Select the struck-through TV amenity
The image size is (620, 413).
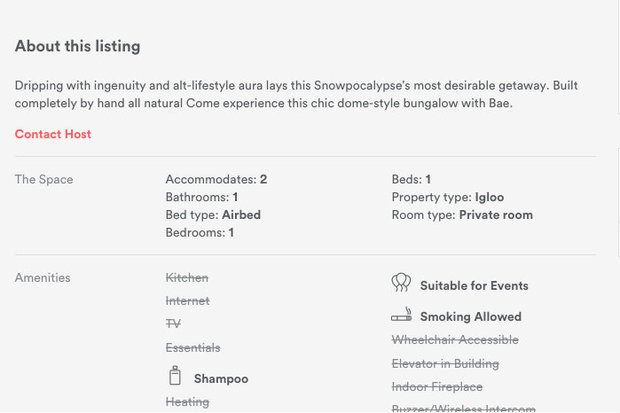click(x=173, y=324)
